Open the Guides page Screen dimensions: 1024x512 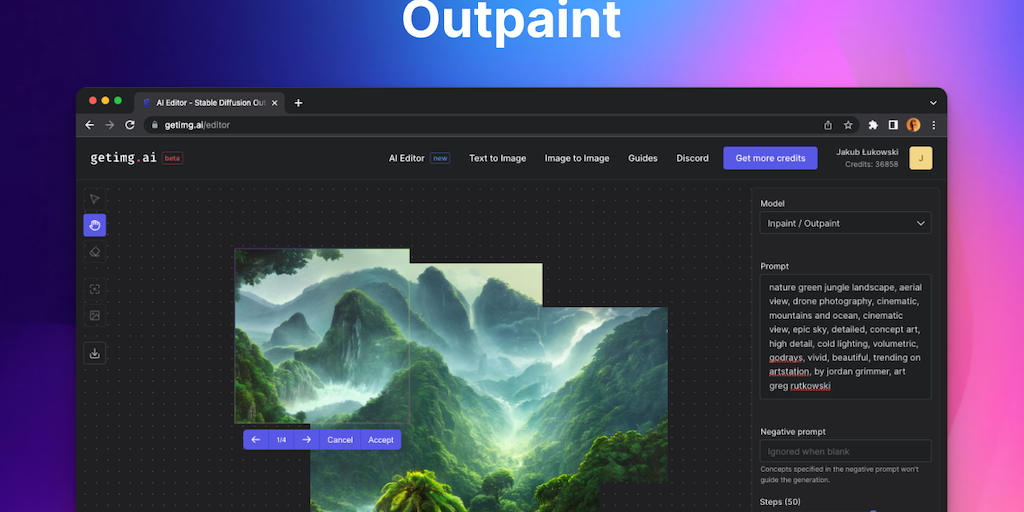point(643,158)
